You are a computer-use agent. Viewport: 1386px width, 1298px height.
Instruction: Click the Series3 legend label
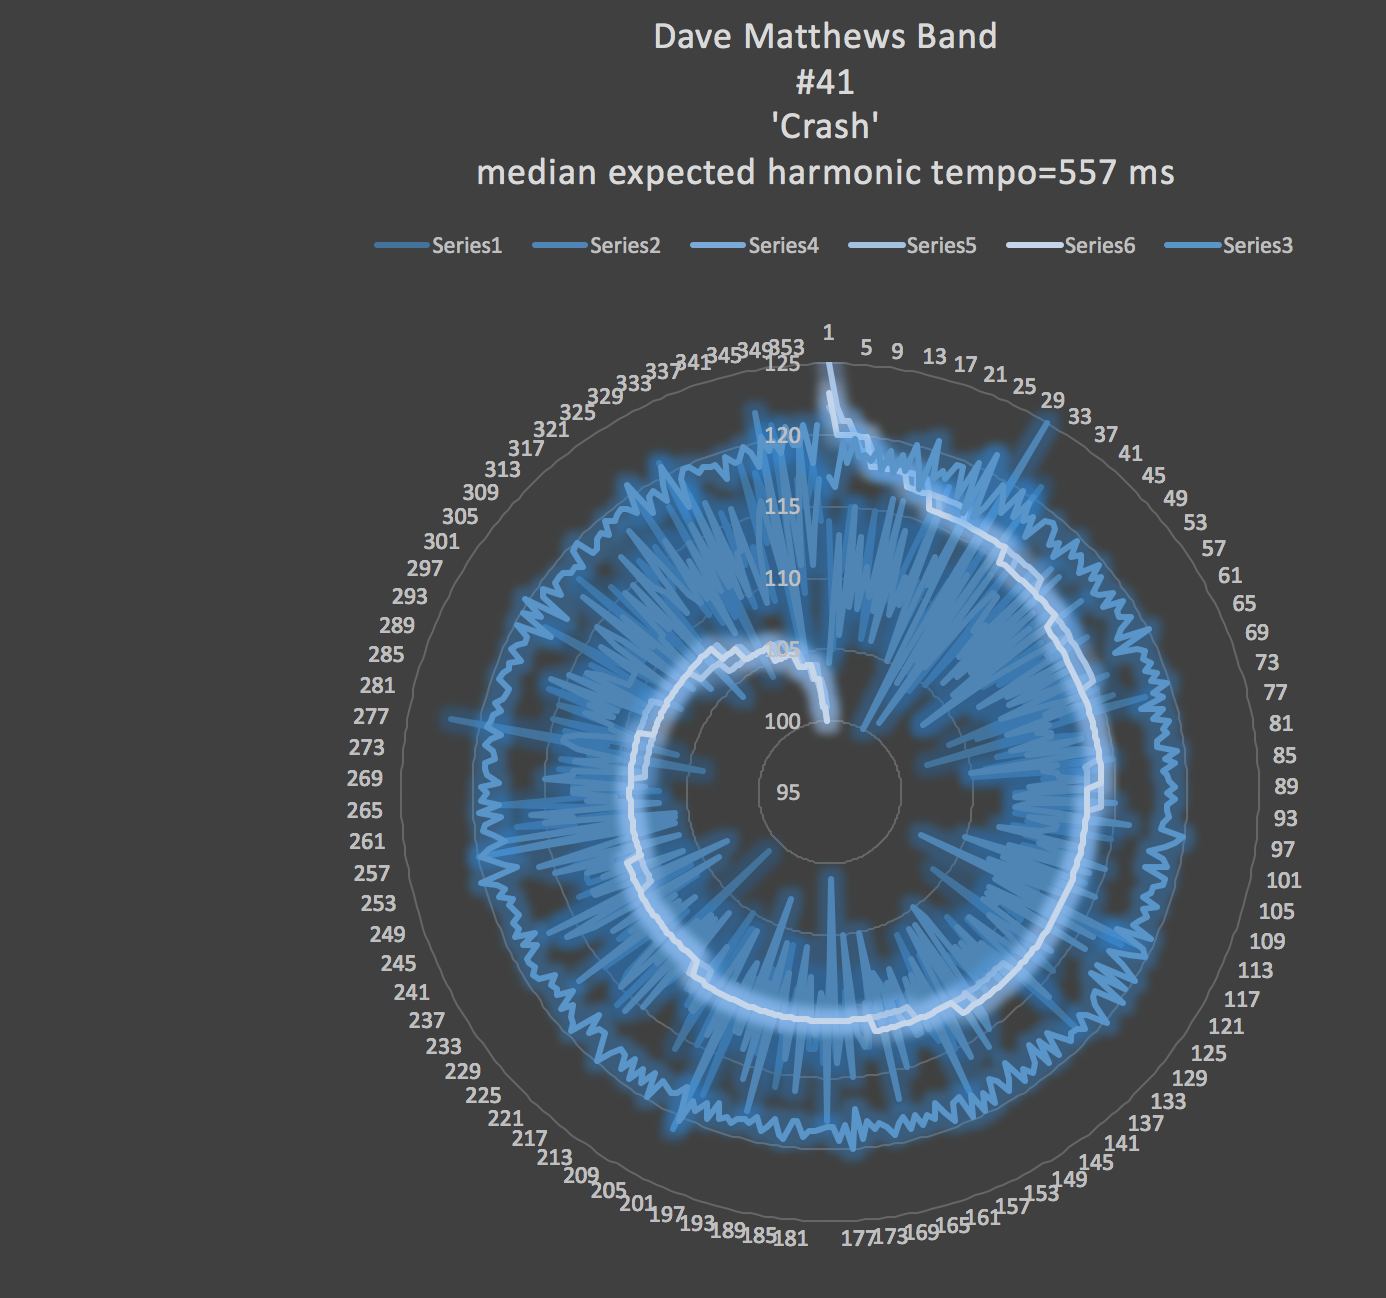click(1257, 246)
